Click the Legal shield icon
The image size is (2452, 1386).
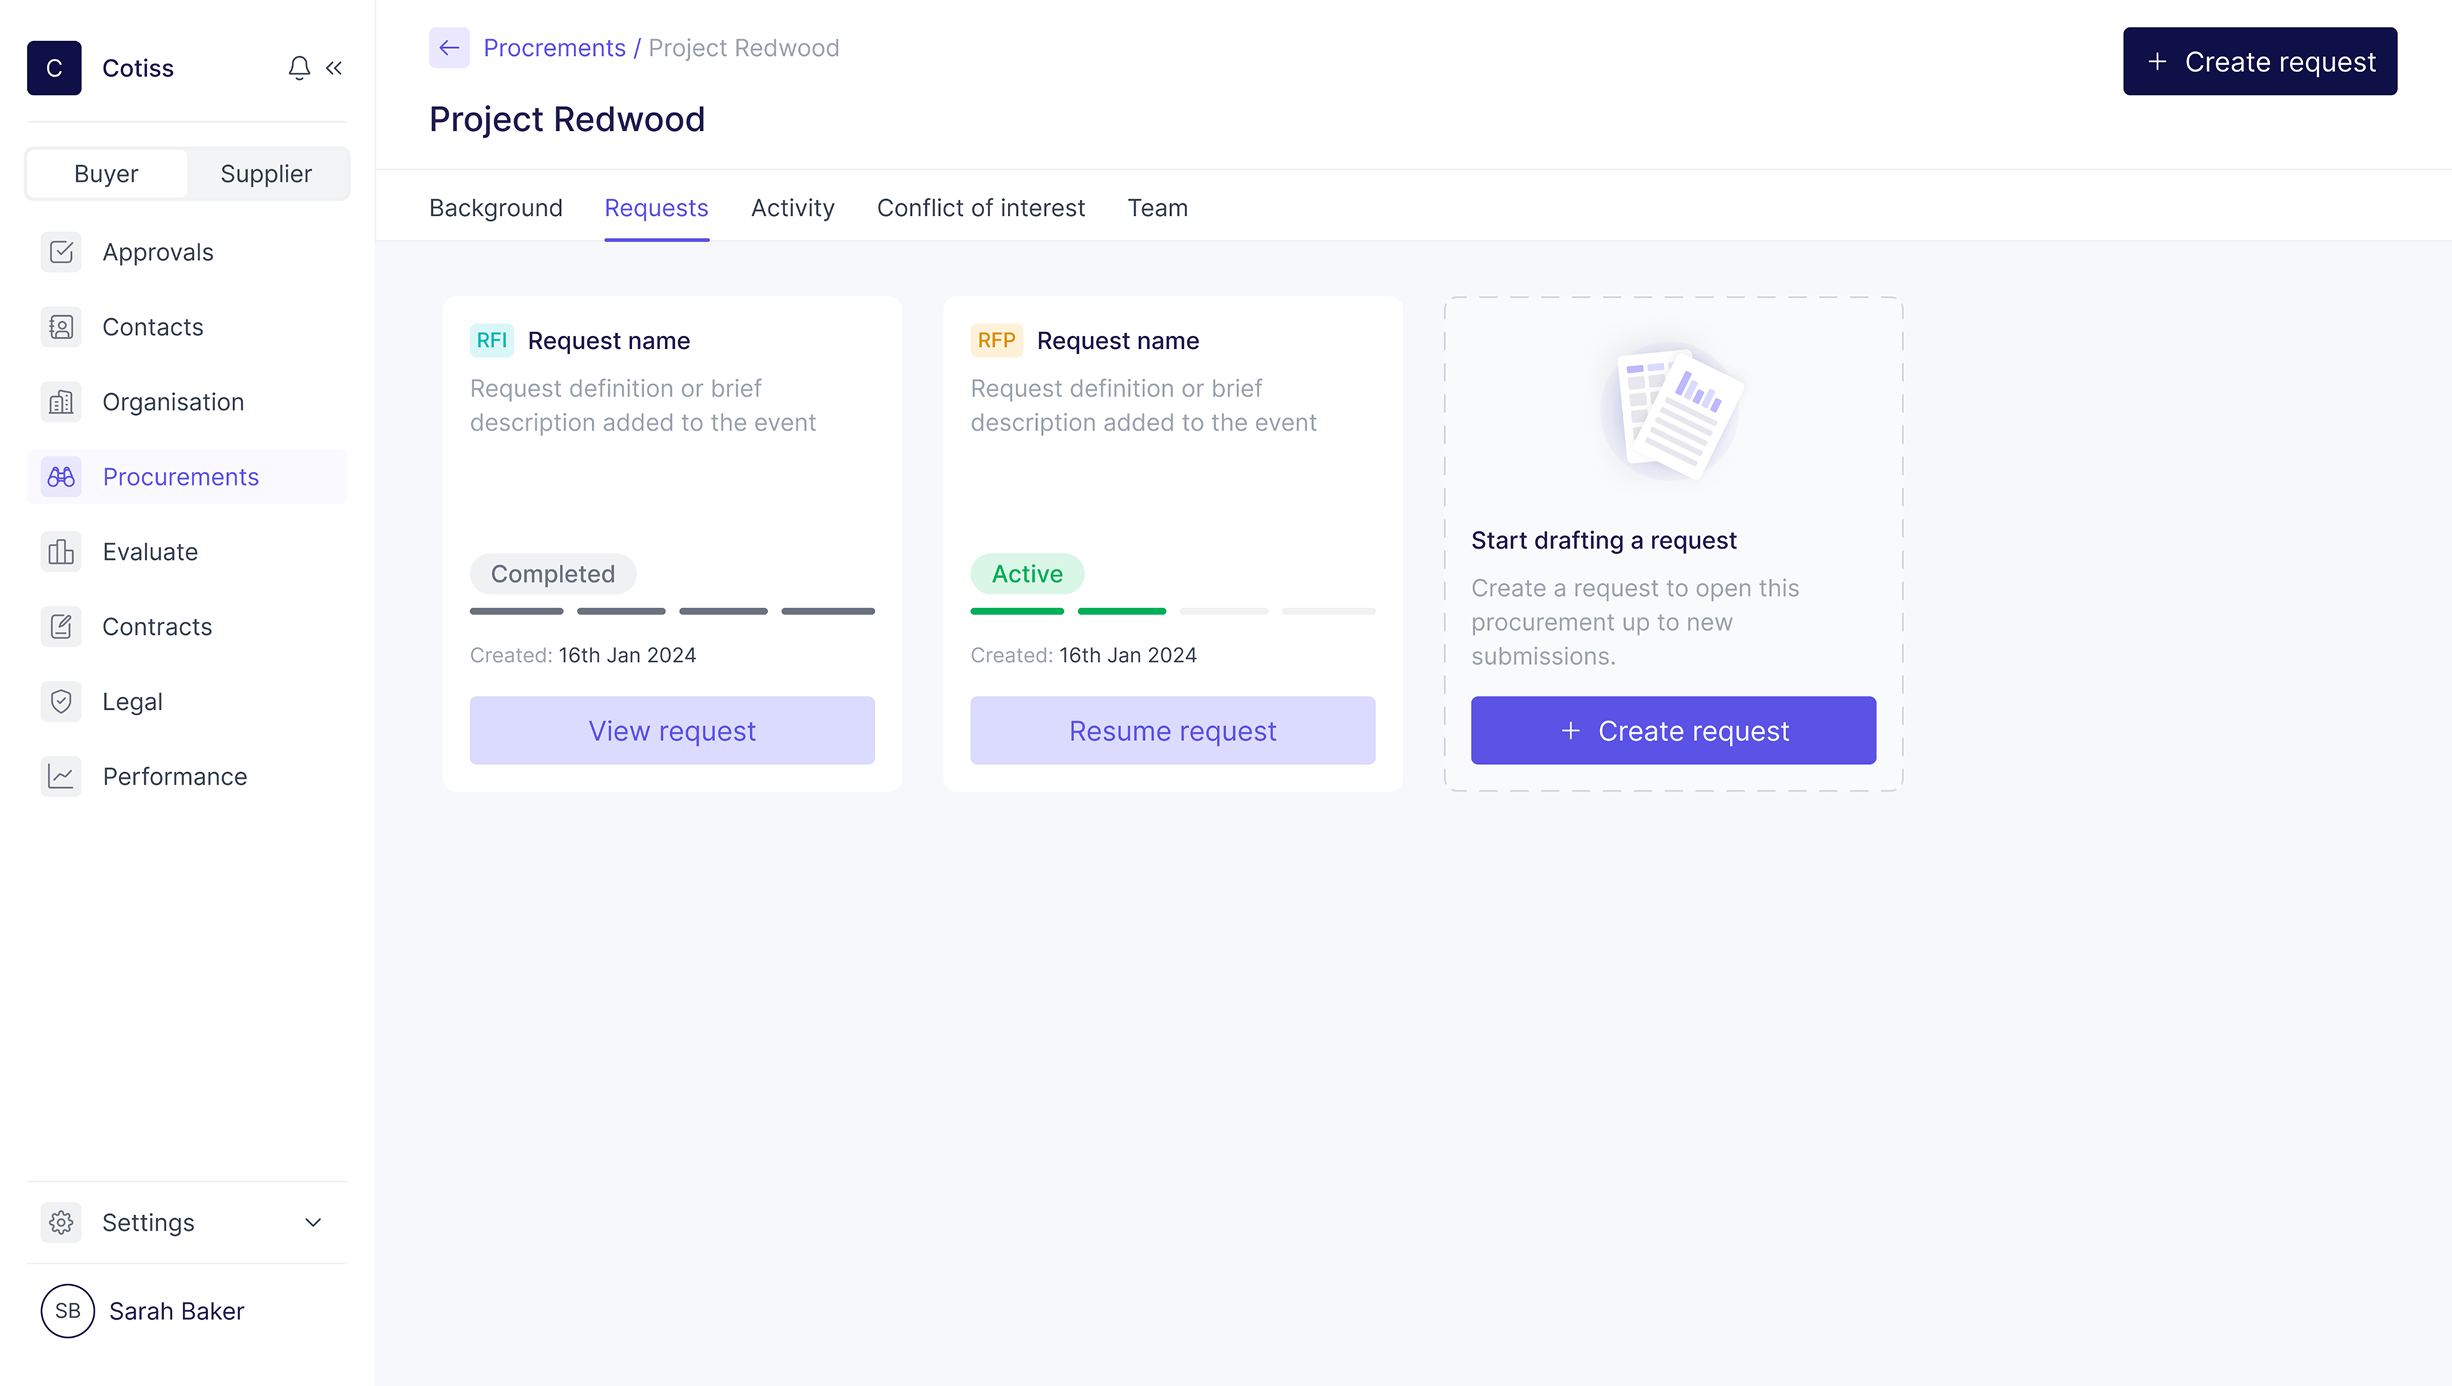[61, 702]
